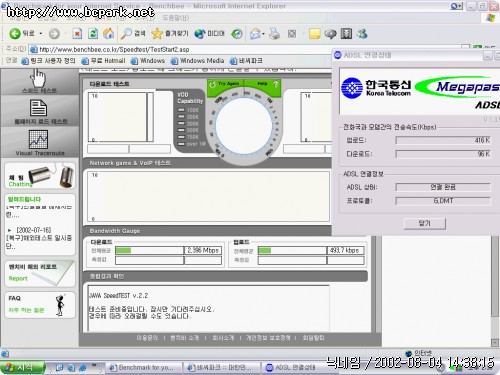Image resolution: width=500 pixels, height=375 pixels.
Task: Stop page loading with the red X icon
Action: click(x=77, y=34)
